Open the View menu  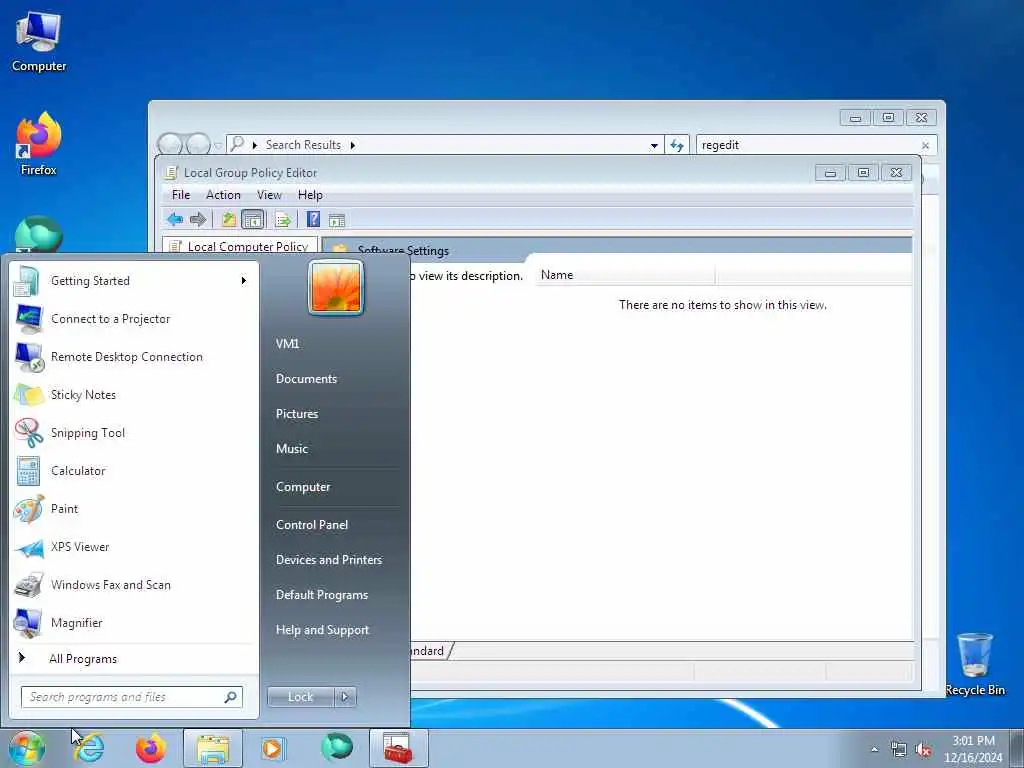269,195
